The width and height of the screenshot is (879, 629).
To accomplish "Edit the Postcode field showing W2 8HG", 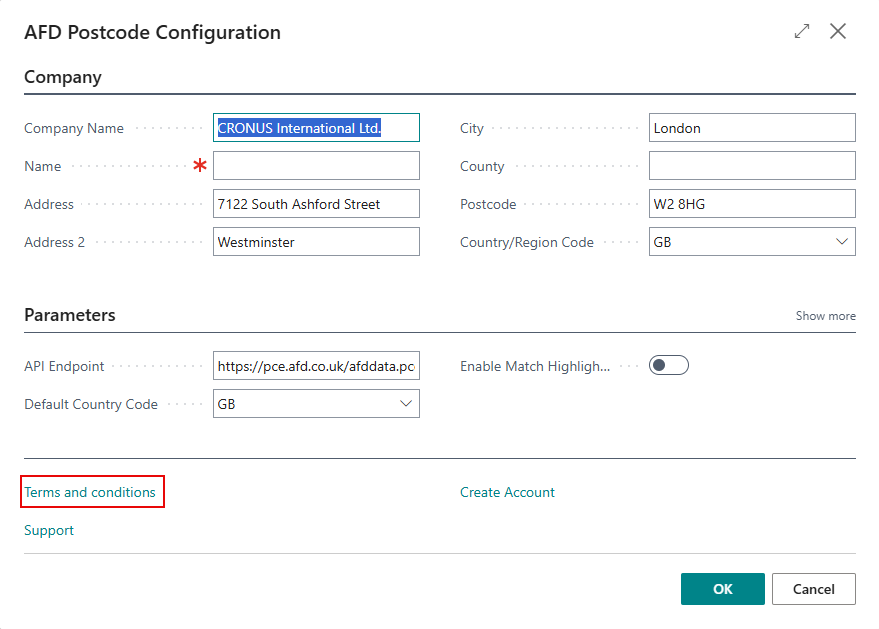I will [752, 203].
